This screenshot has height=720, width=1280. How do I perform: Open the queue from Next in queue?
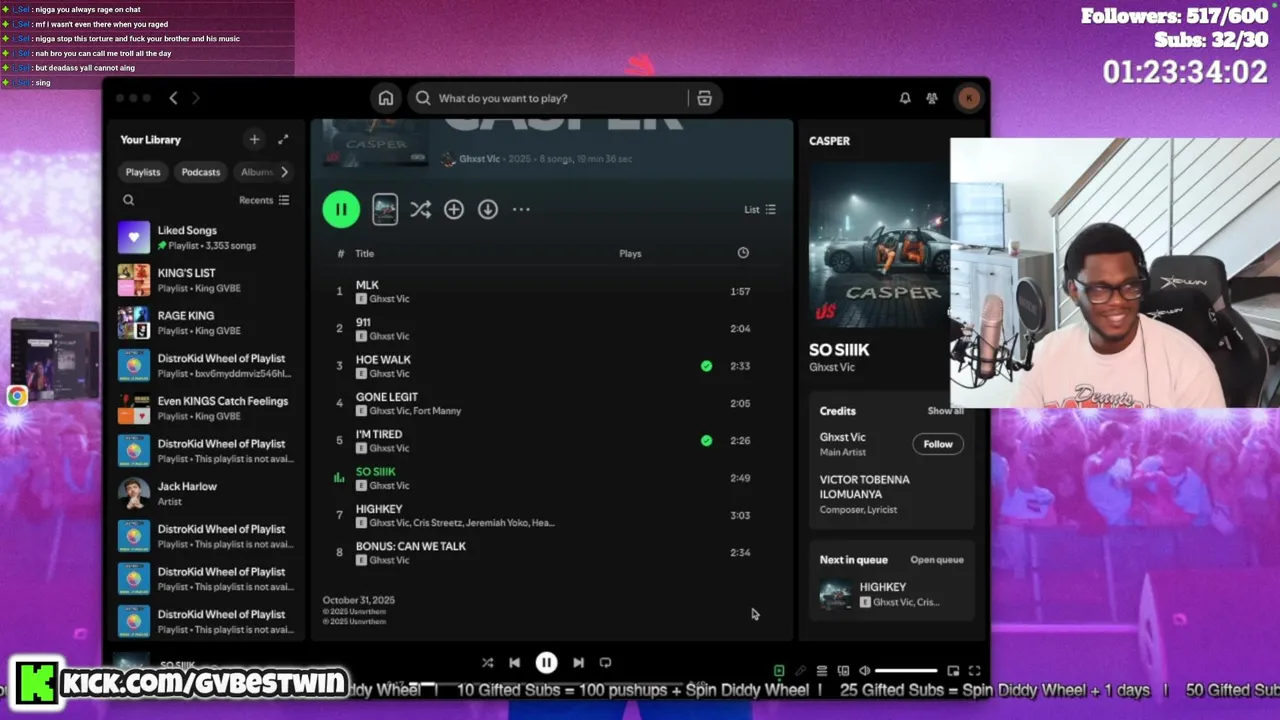coord(937,560)
